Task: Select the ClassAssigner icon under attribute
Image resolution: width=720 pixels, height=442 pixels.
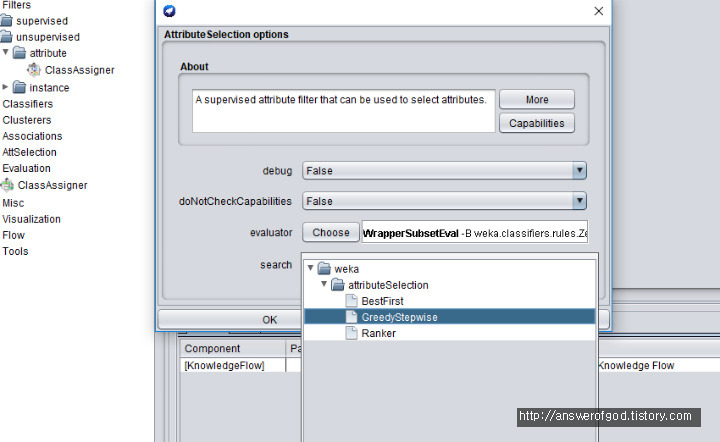Action: 34,70
